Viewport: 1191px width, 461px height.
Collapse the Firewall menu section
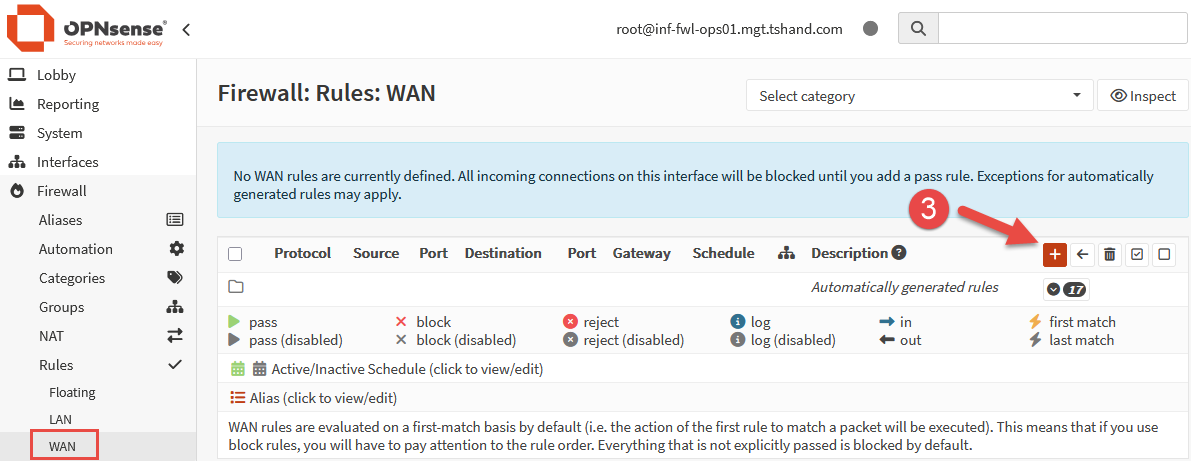[62, 191]
